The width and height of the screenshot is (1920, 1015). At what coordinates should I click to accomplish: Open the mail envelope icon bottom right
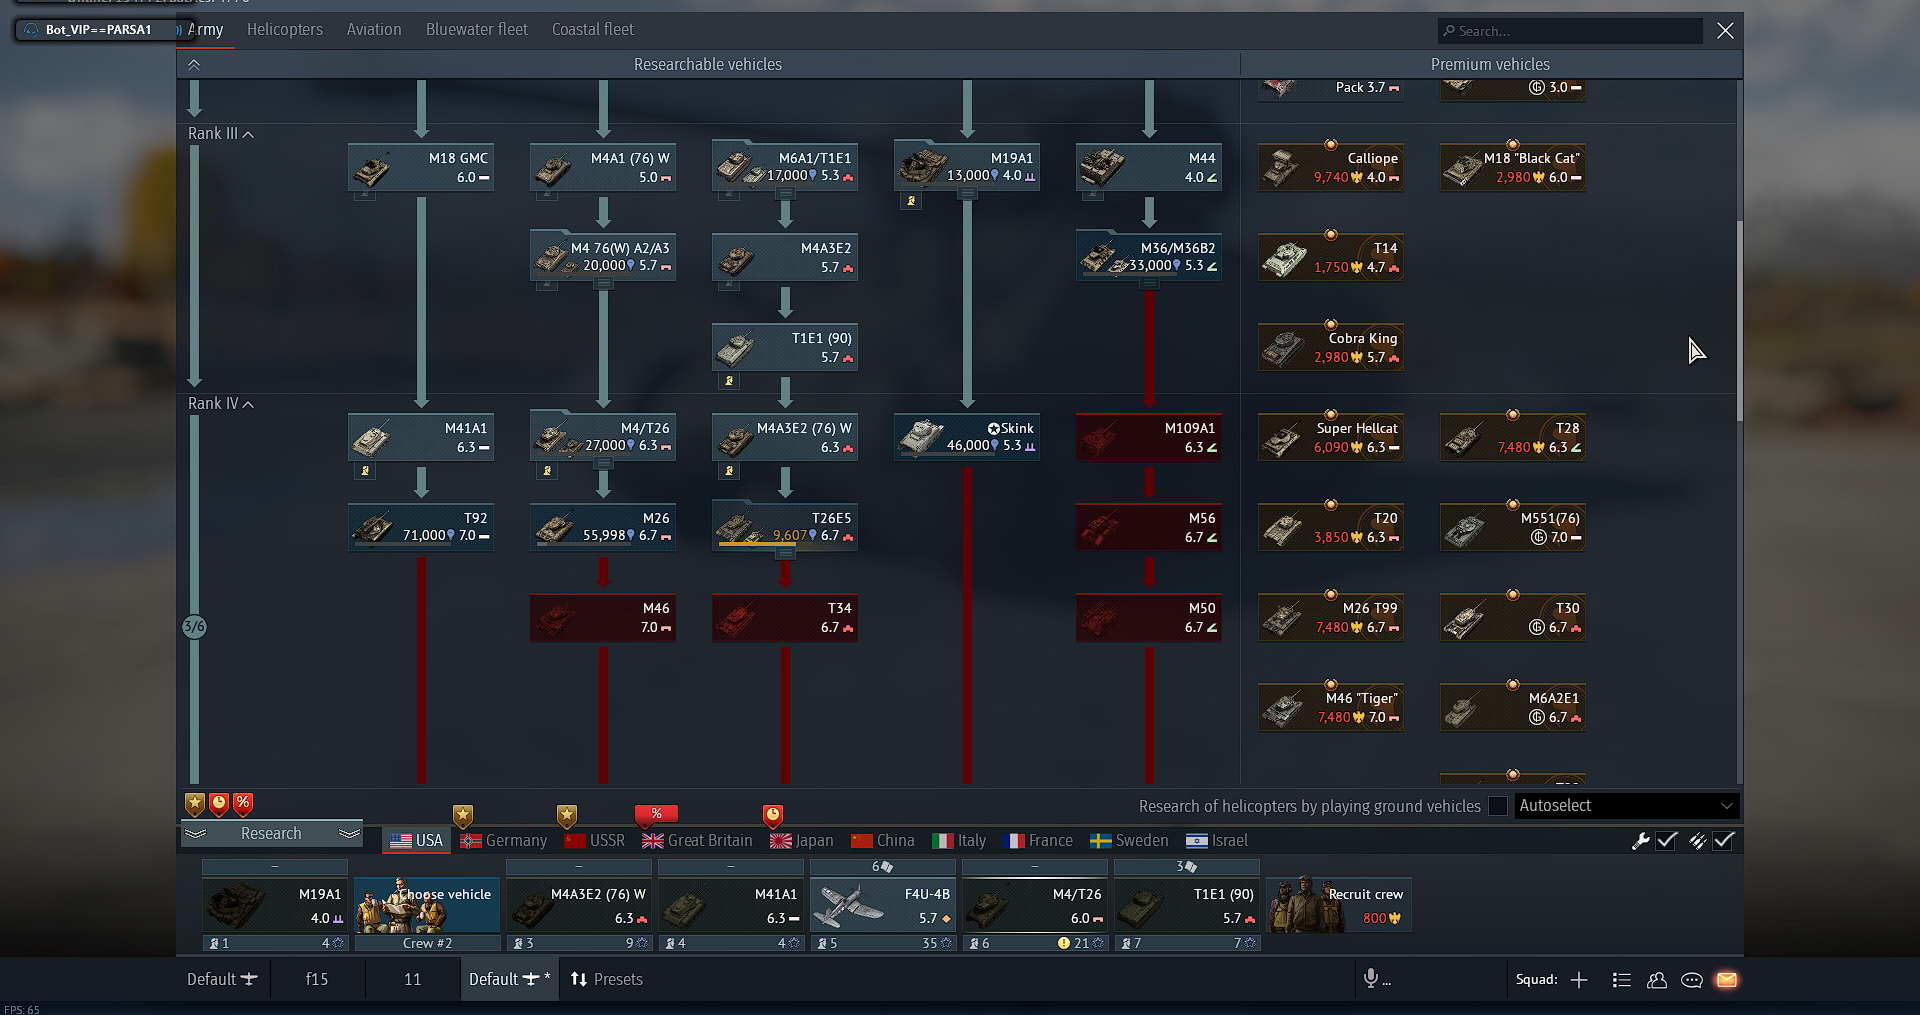(1726, 980)
